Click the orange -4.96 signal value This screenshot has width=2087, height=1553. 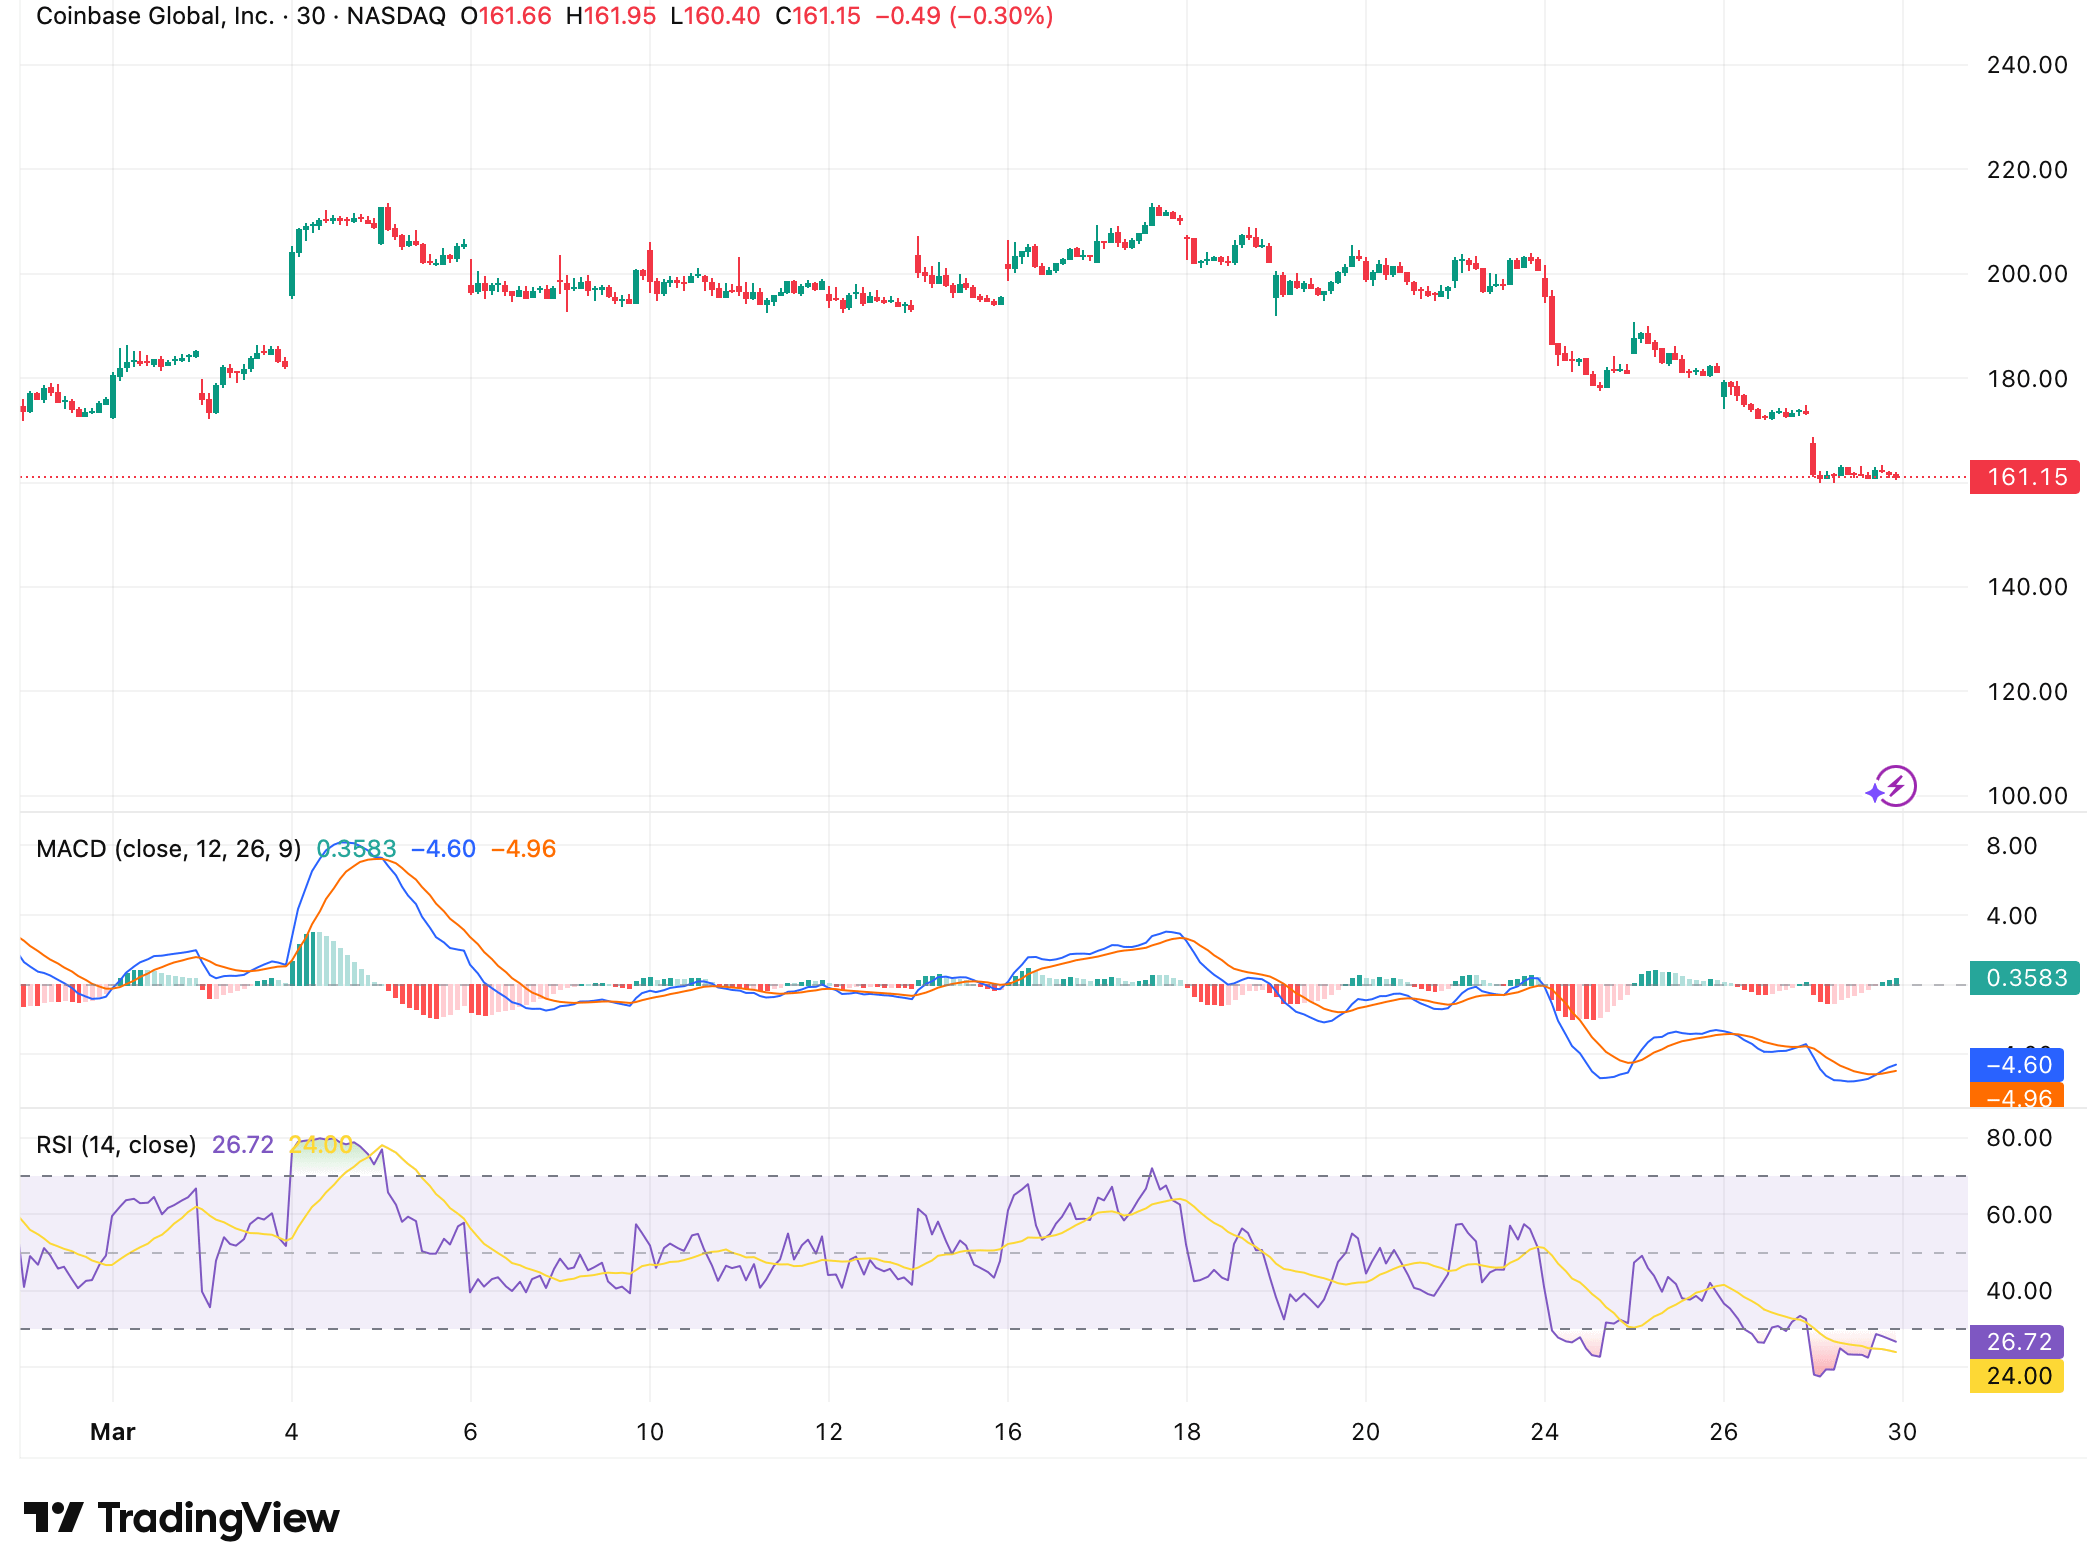point(525,848)
